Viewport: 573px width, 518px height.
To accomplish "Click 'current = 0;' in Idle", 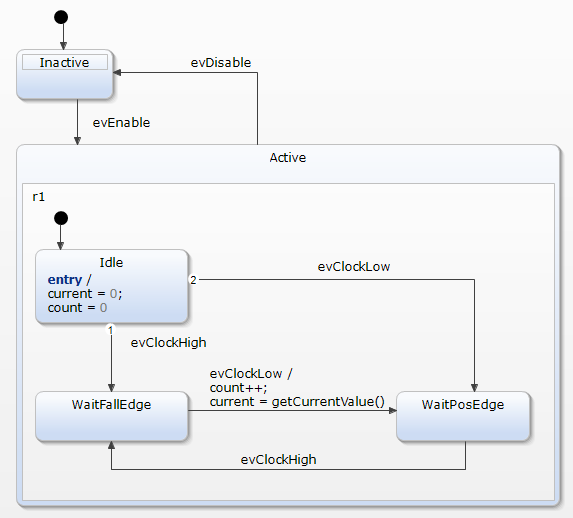I will tap(85, 294).
